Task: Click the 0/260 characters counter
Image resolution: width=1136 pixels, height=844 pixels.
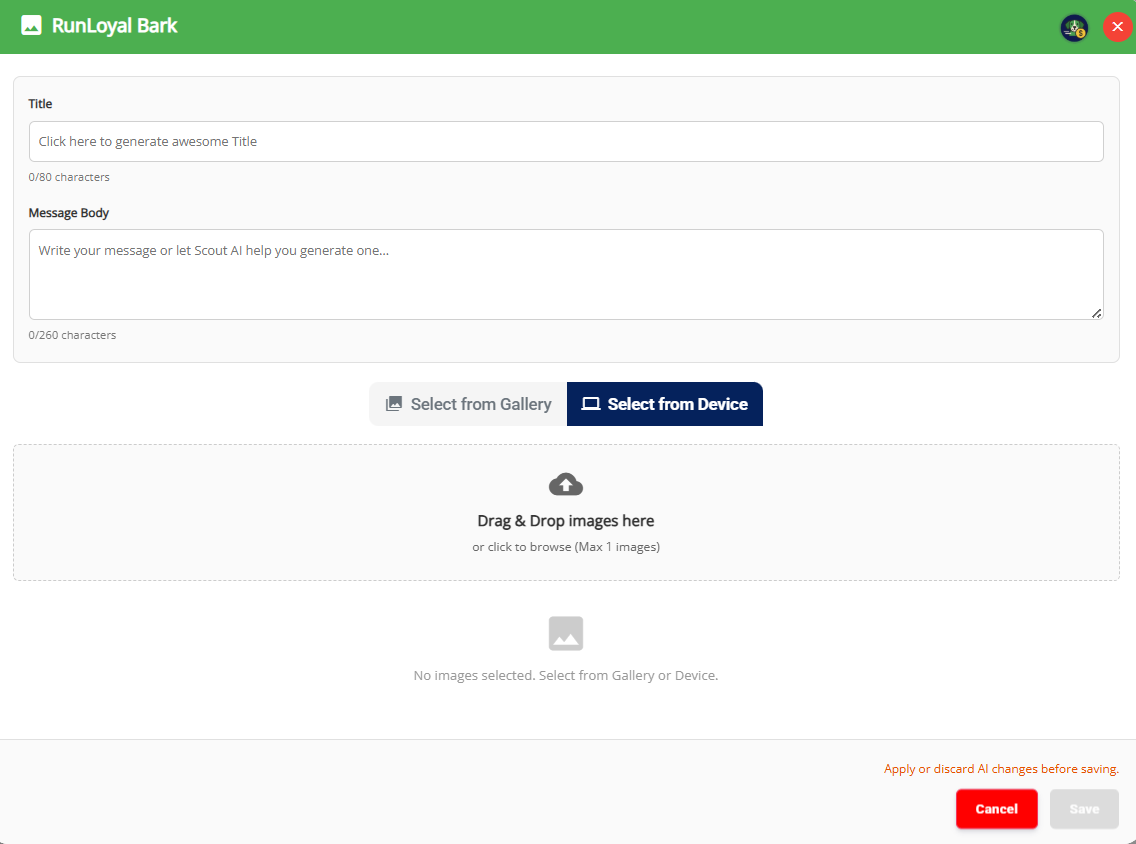Action: coord(72,335)
